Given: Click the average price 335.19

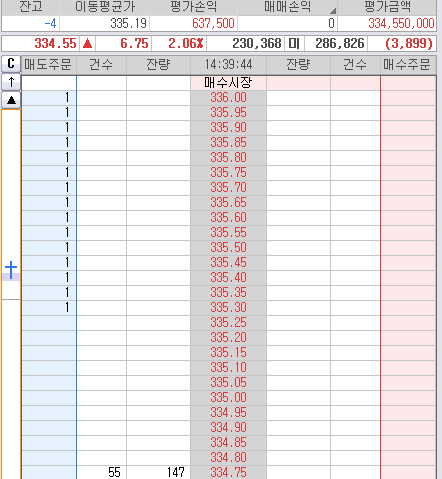Looking at the screenshot, I should click(128, 23).
